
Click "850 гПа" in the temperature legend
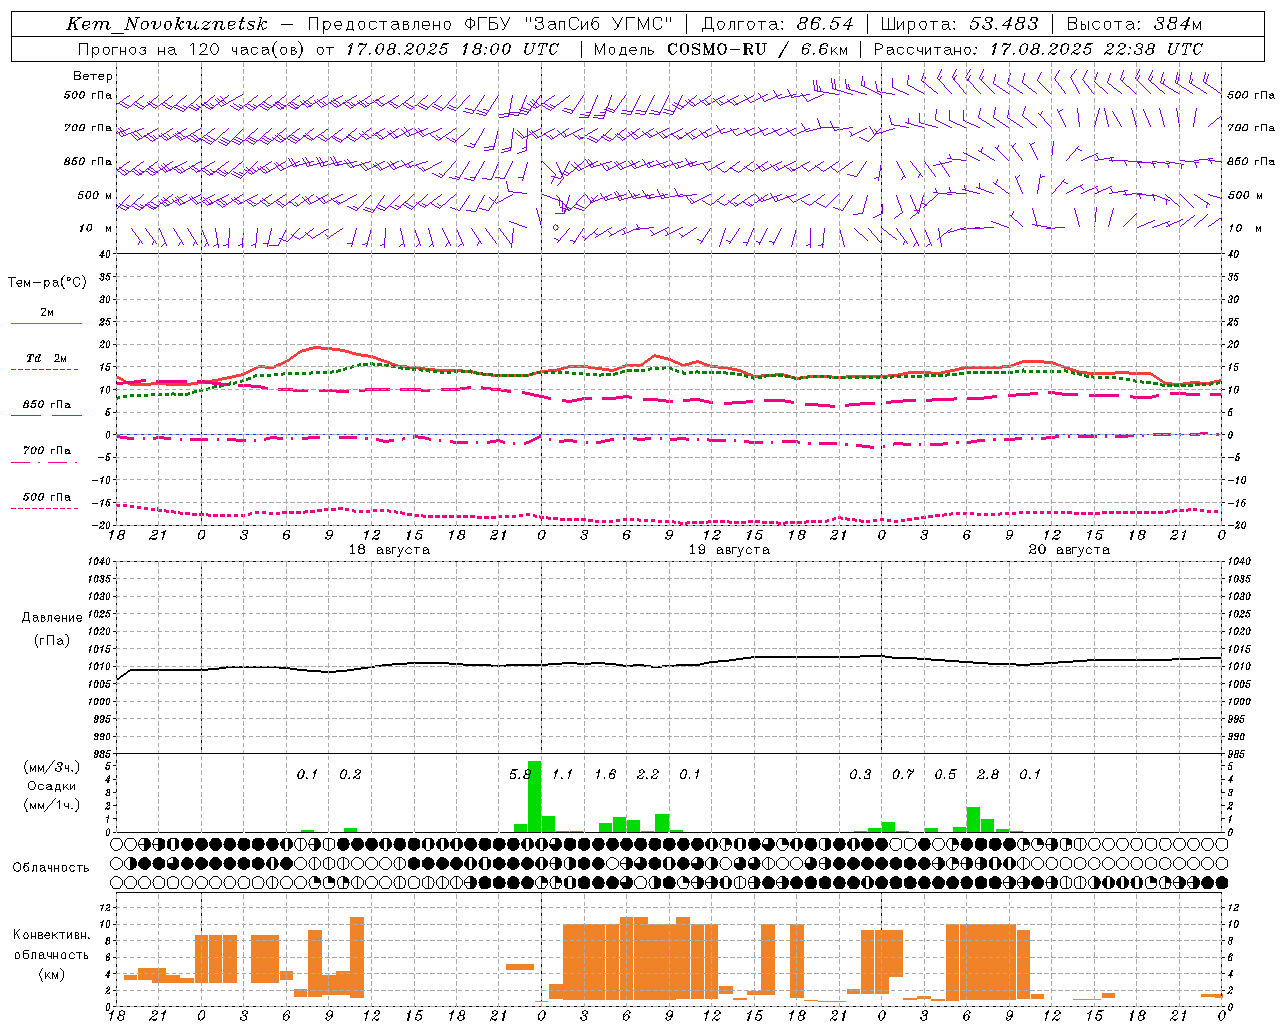point(47,404)
